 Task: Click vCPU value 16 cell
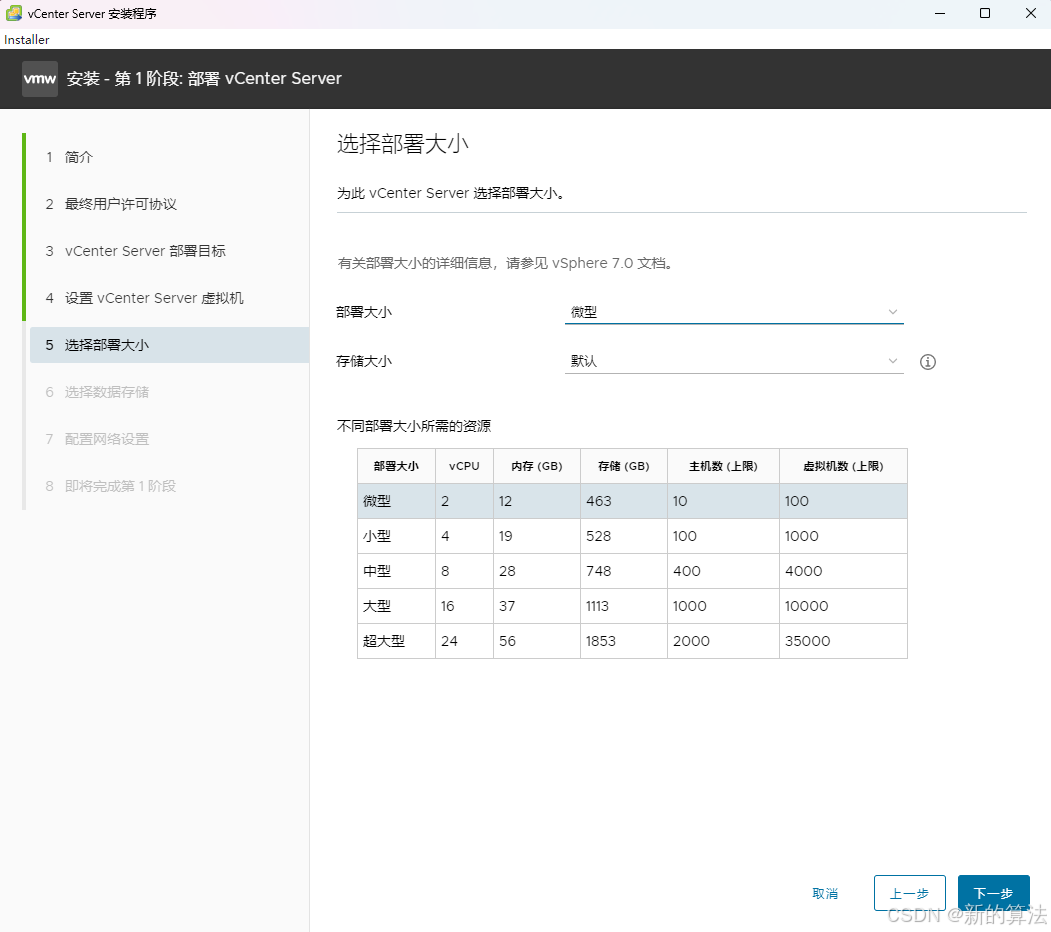(465, 605)
